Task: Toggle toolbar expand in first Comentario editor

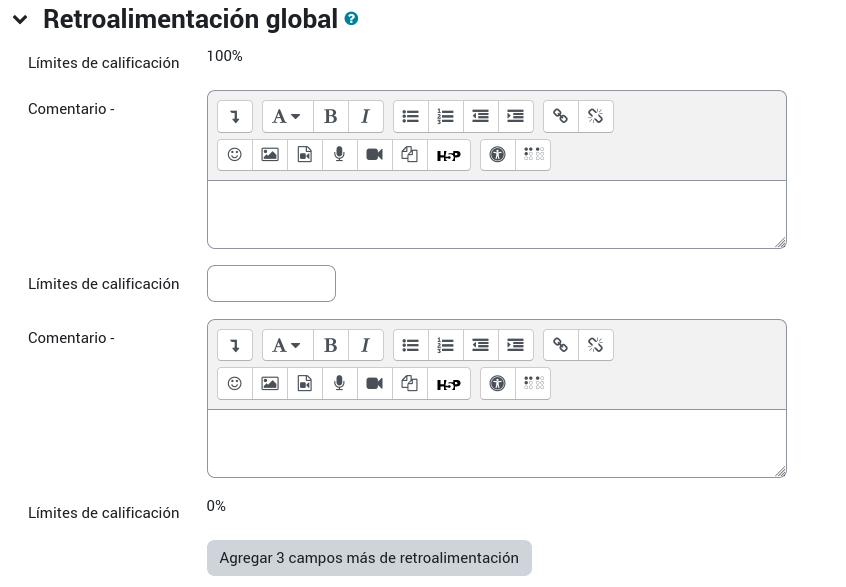Action: click(x=235, y=117)
